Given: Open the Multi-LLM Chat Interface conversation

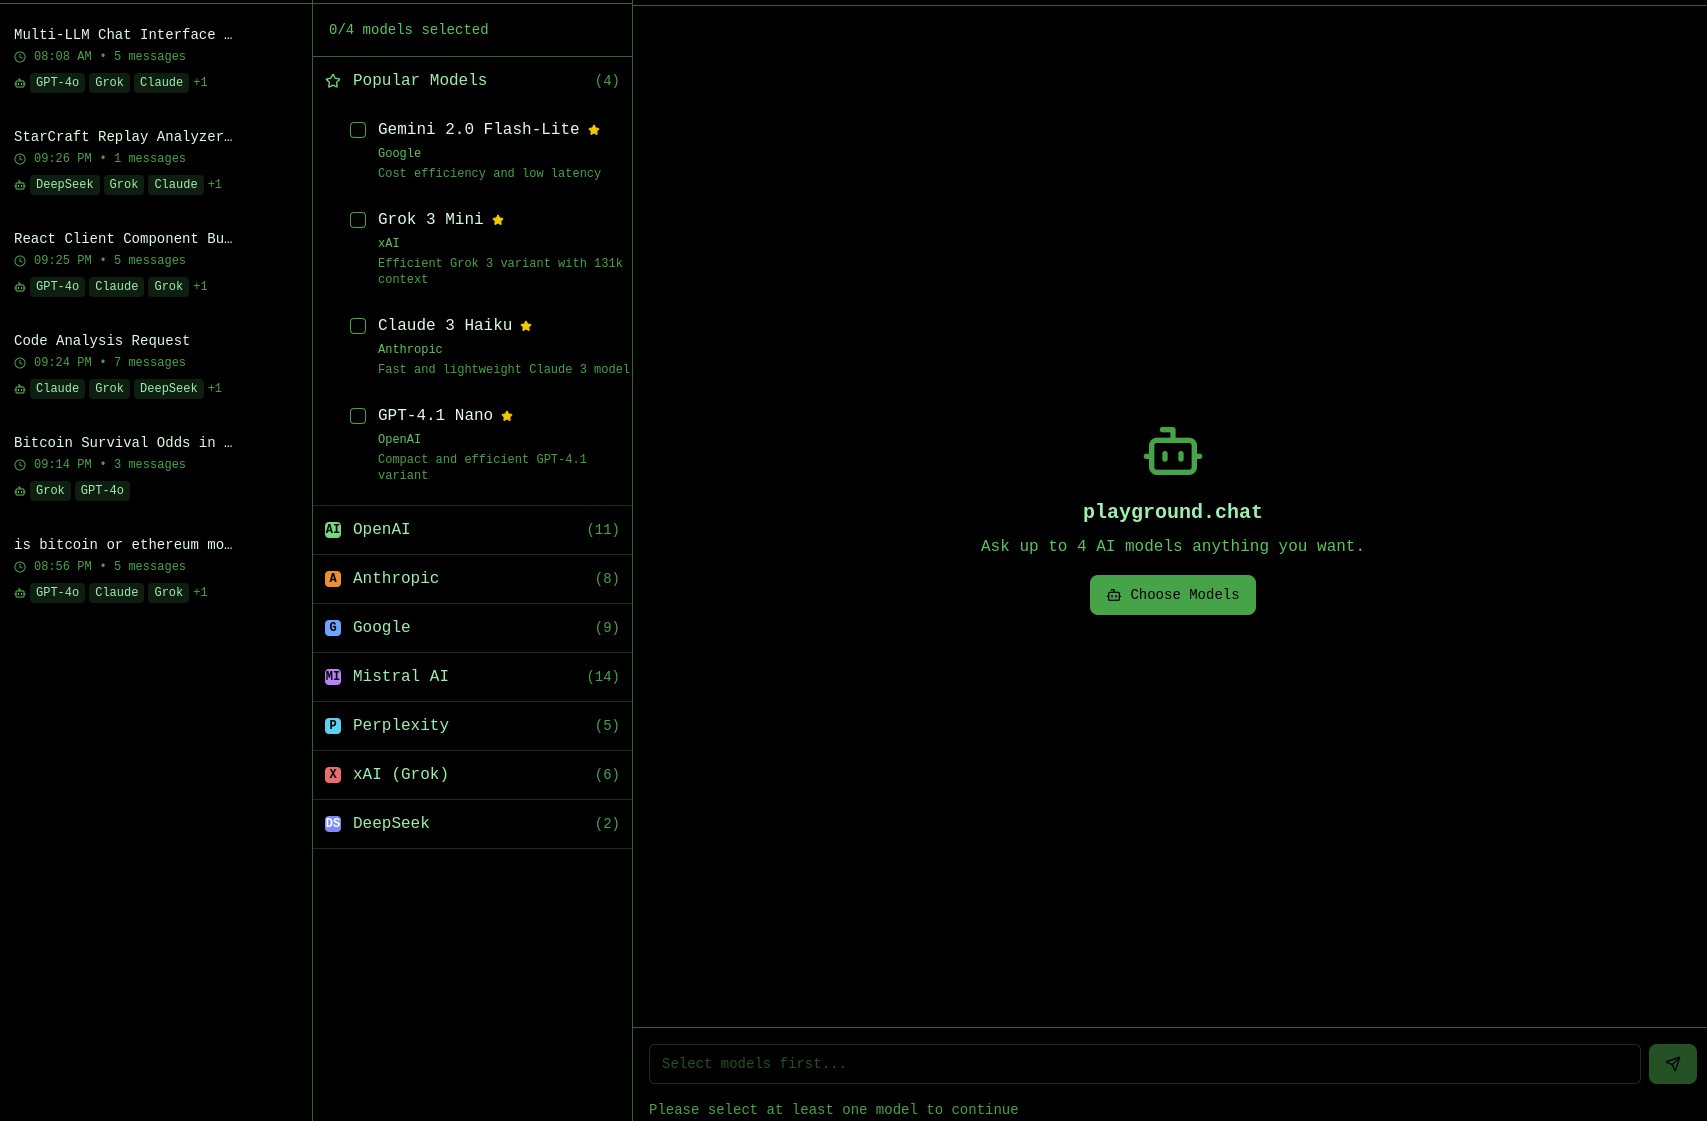Looking at the screenshot, I should click(156, 58).
